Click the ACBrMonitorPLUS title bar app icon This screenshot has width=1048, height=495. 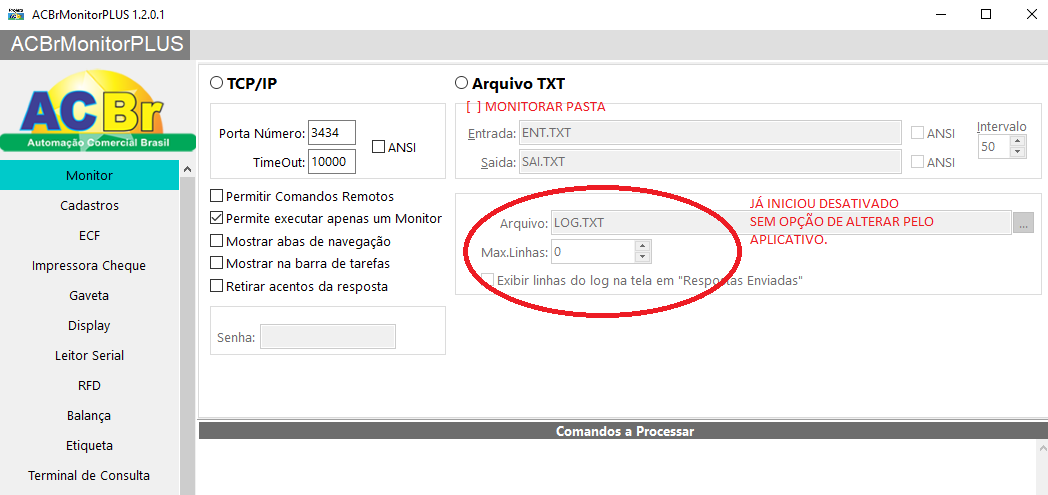(15, 14)
